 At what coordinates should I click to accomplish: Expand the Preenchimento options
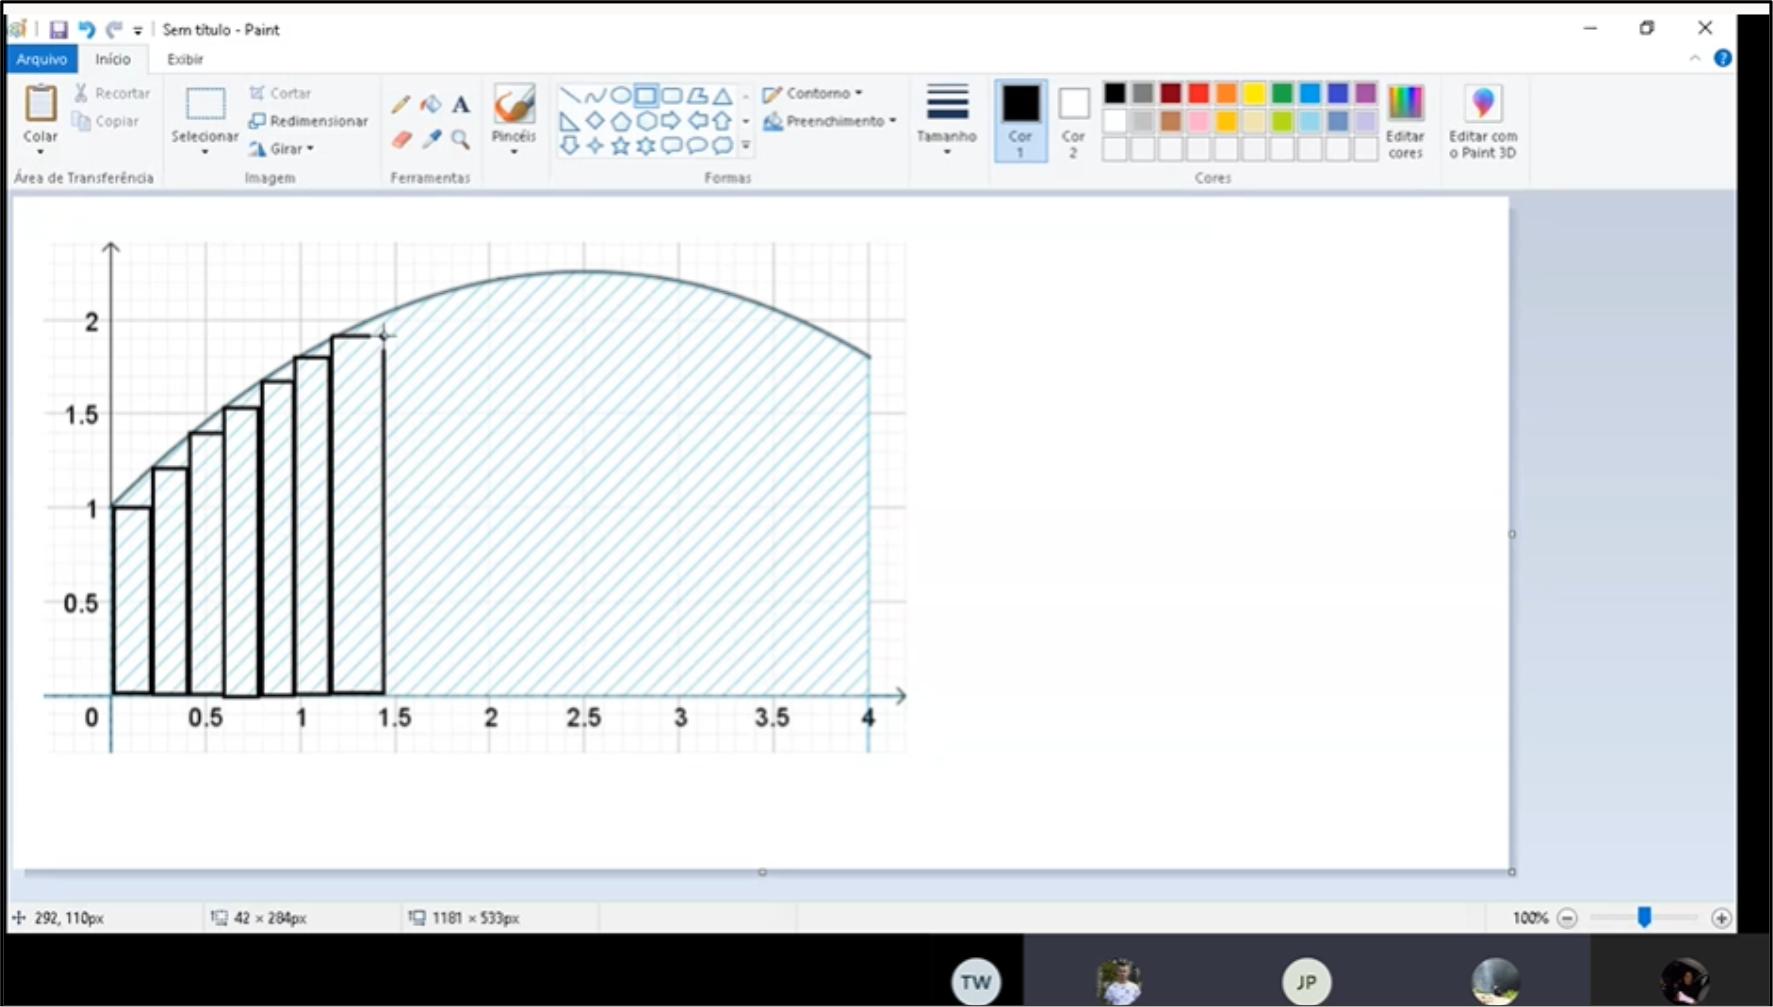click(x=830, y=121)
